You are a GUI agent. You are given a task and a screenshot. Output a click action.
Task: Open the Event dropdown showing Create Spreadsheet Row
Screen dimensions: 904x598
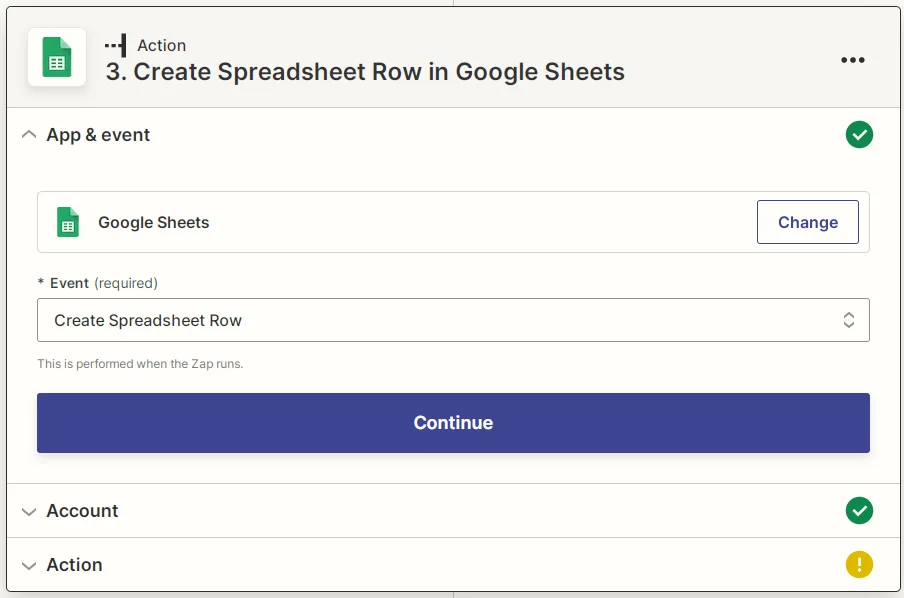(x=453, y=320)
